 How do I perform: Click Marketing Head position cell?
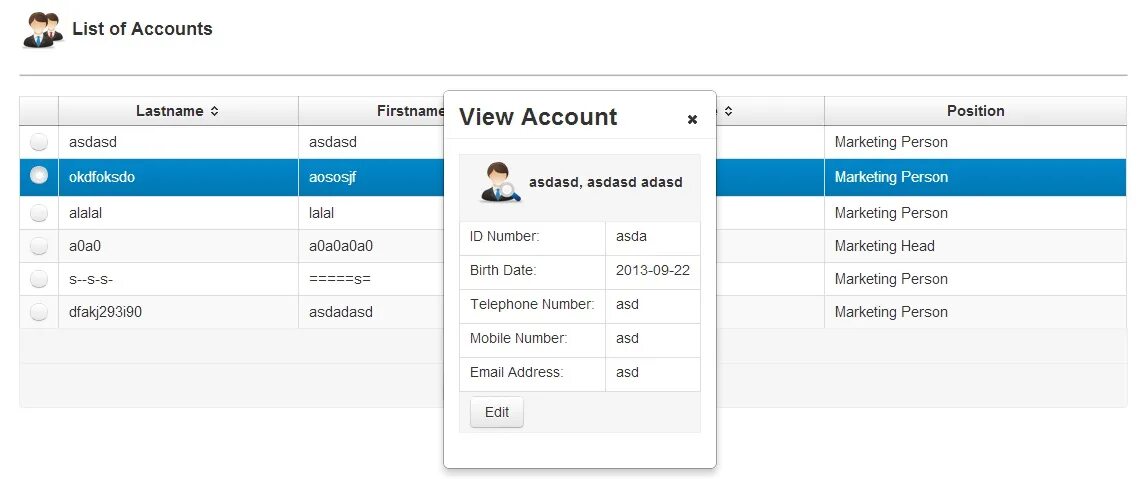click(884, 246)
